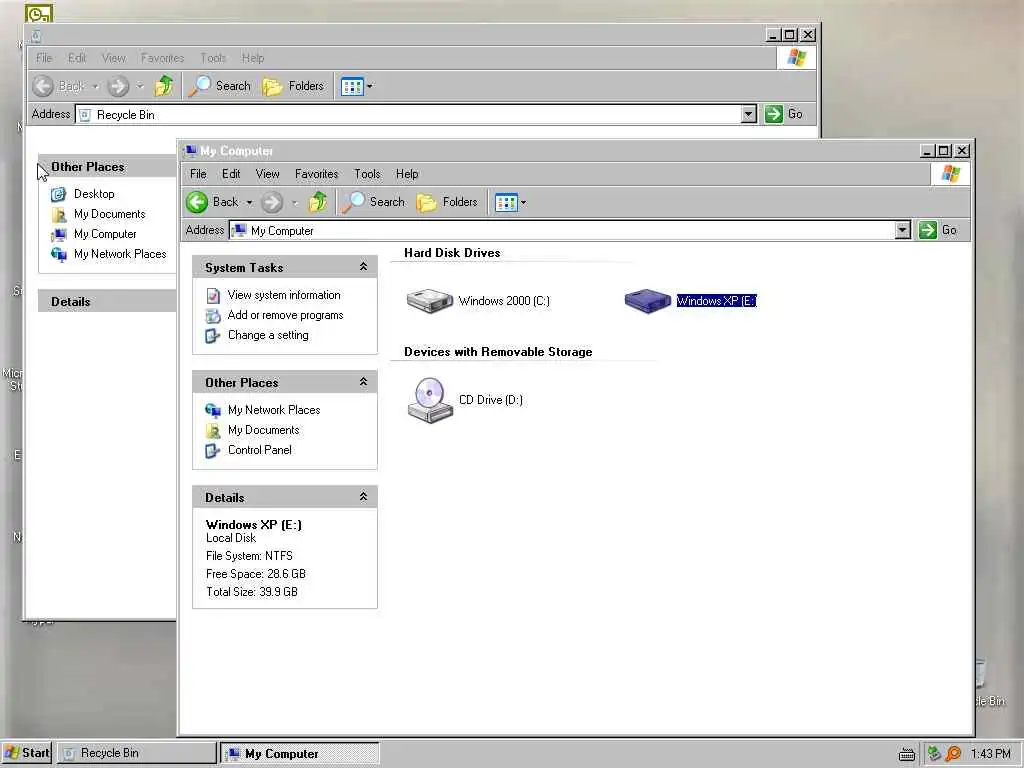
Task: Go up one folder level in My Computer
Action: point(318,202)
